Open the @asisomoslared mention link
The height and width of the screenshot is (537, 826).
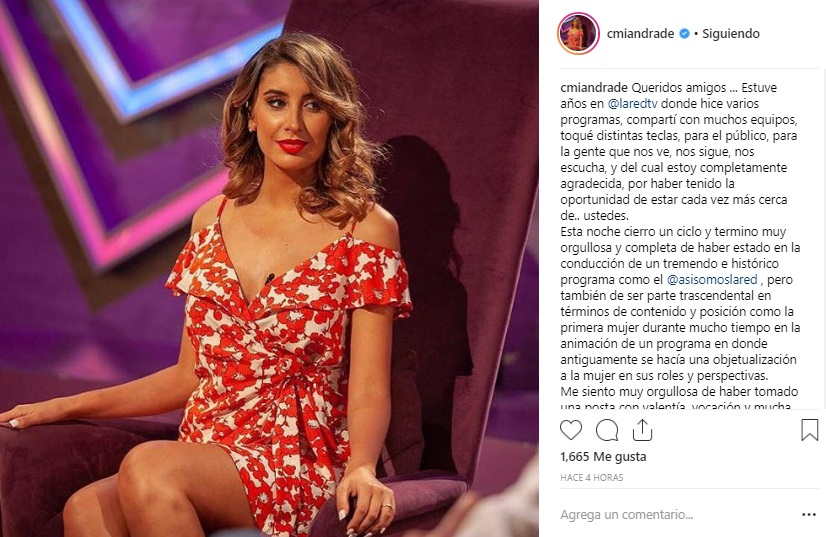712,279
